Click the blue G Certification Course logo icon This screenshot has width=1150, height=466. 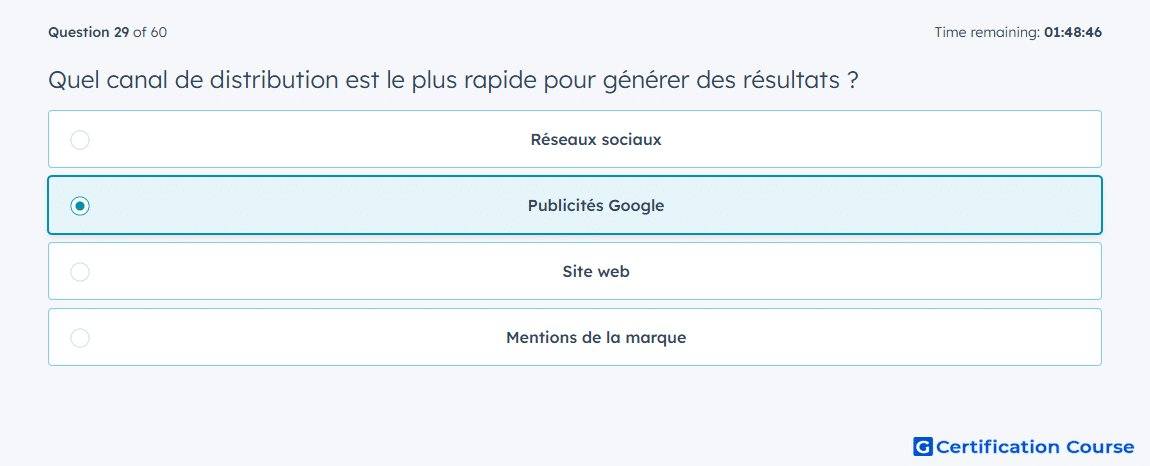[923, 446]
